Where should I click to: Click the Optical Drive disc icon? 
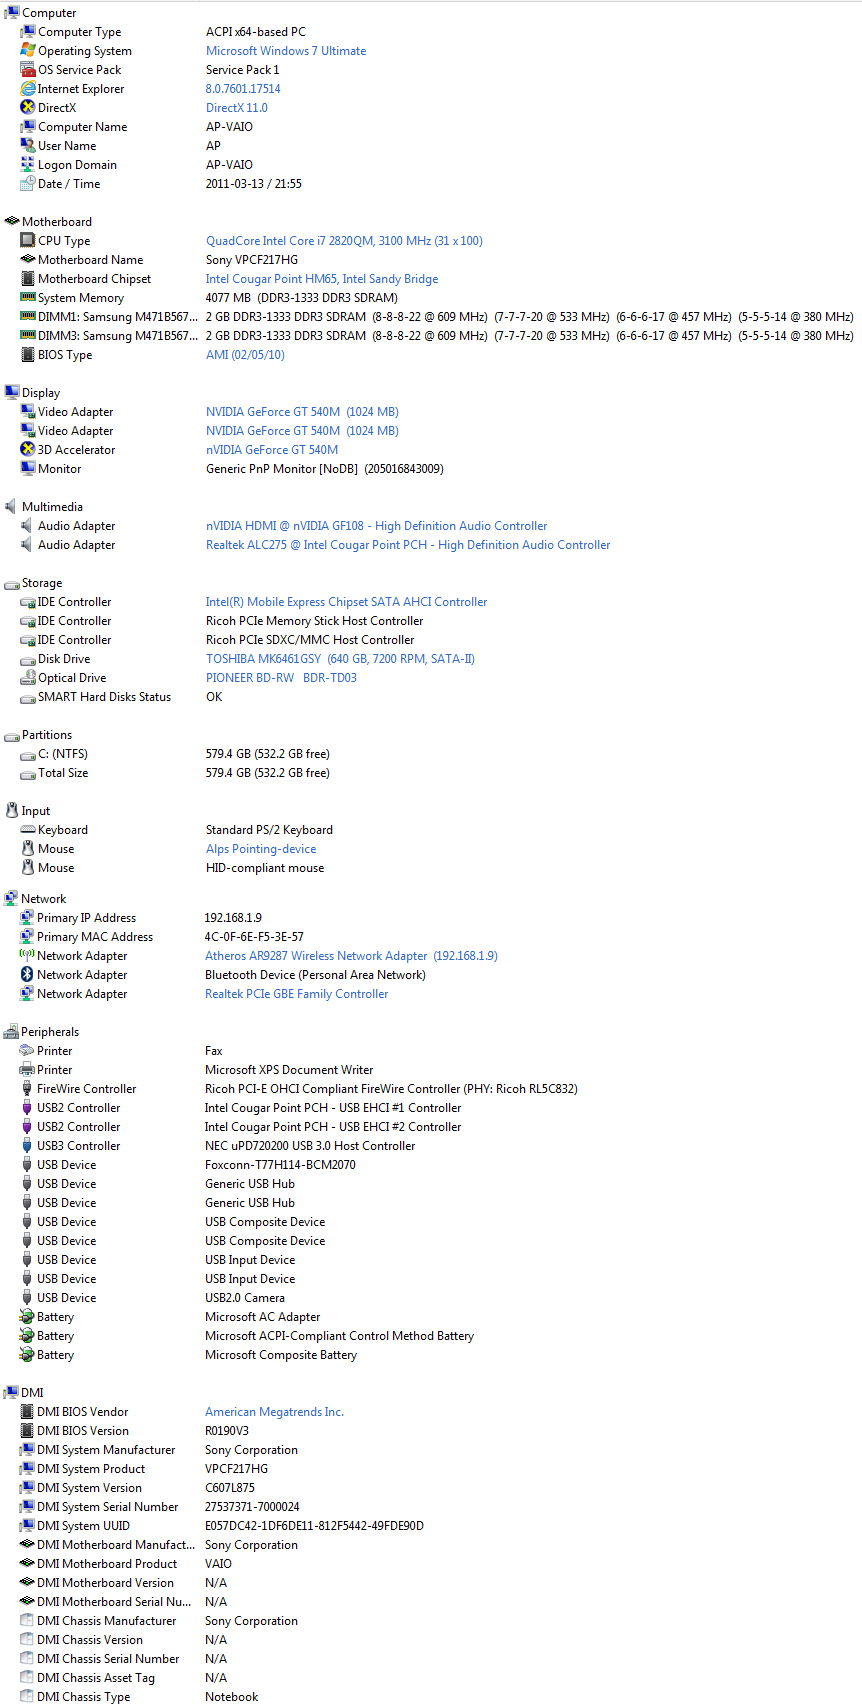point(28,678)
